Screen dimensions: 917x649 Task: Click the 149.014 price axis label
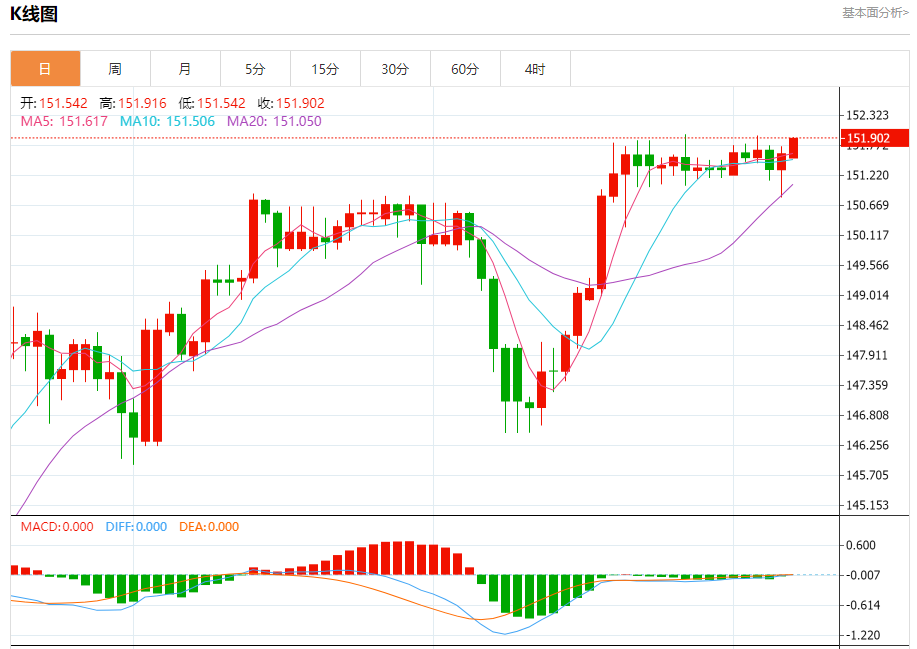(x=867, y=295)
